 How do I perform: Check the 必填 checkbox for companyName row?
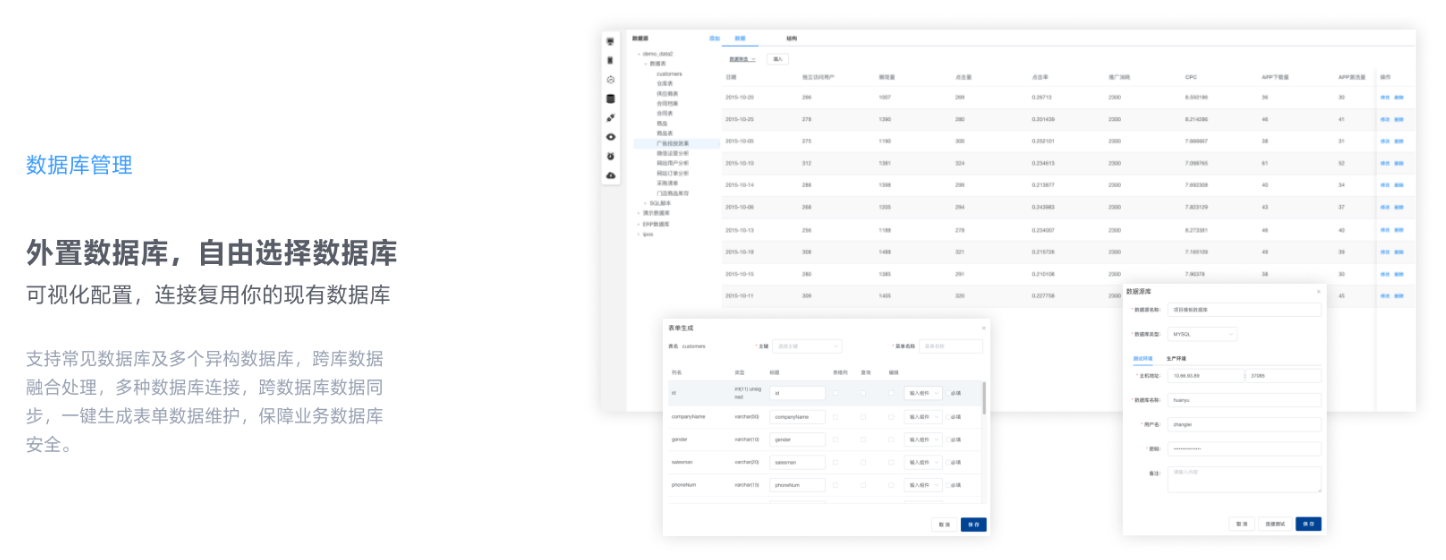click(x=946, y=416)
